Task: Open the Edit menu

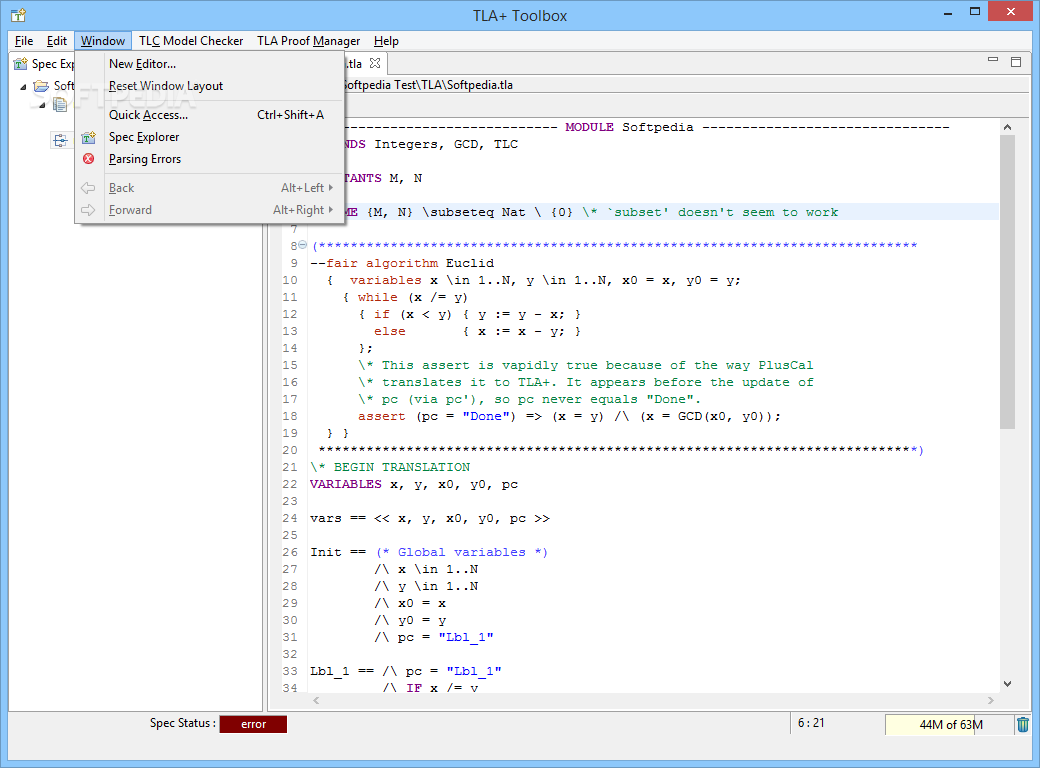Action: point(56,40)
